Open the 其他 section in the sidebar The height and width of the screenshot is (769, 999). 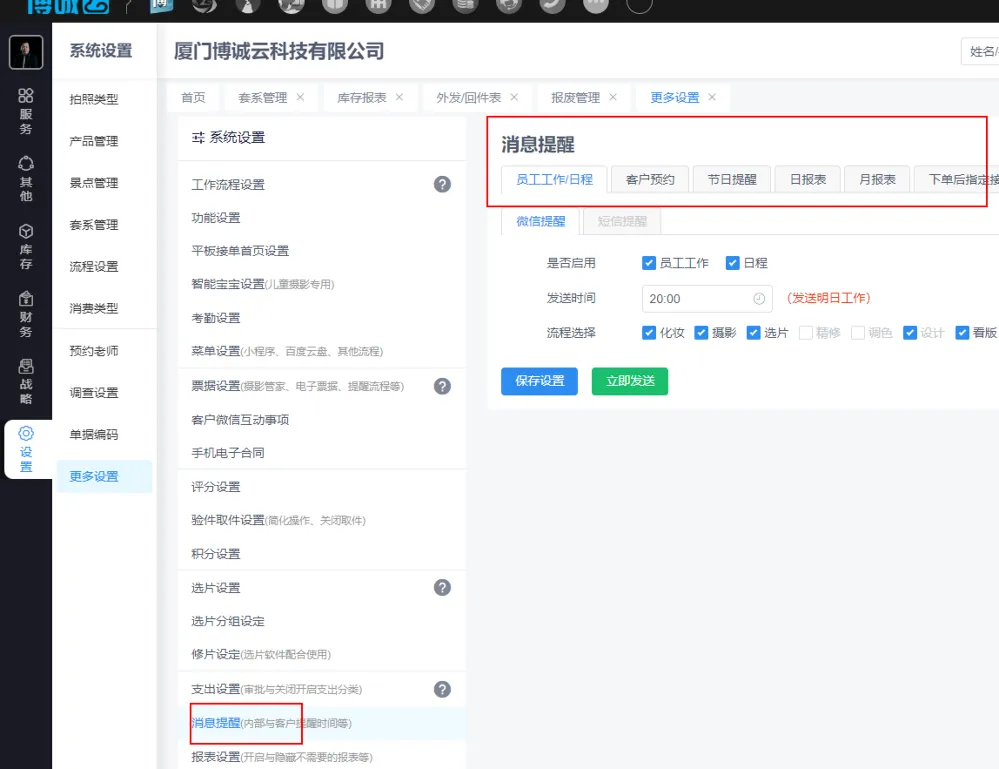tap(26, 179)
